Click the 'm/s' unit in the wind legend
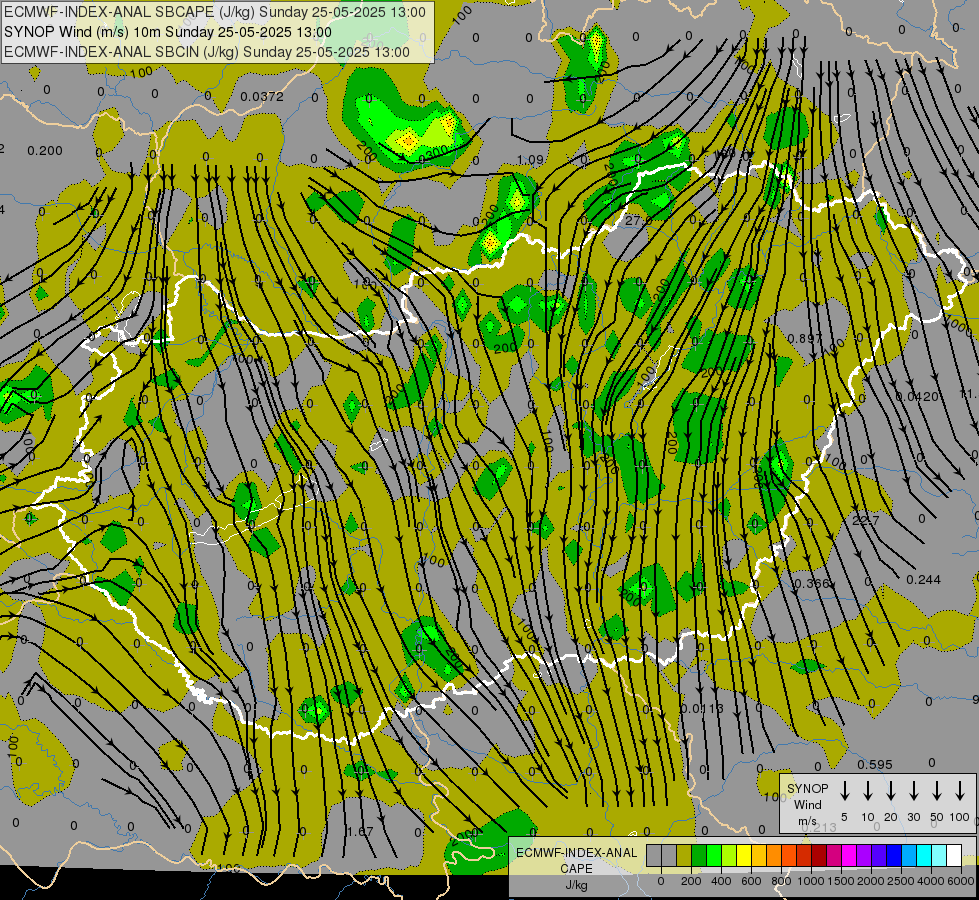Screen dimensions: 979x900 click(807, 821)
